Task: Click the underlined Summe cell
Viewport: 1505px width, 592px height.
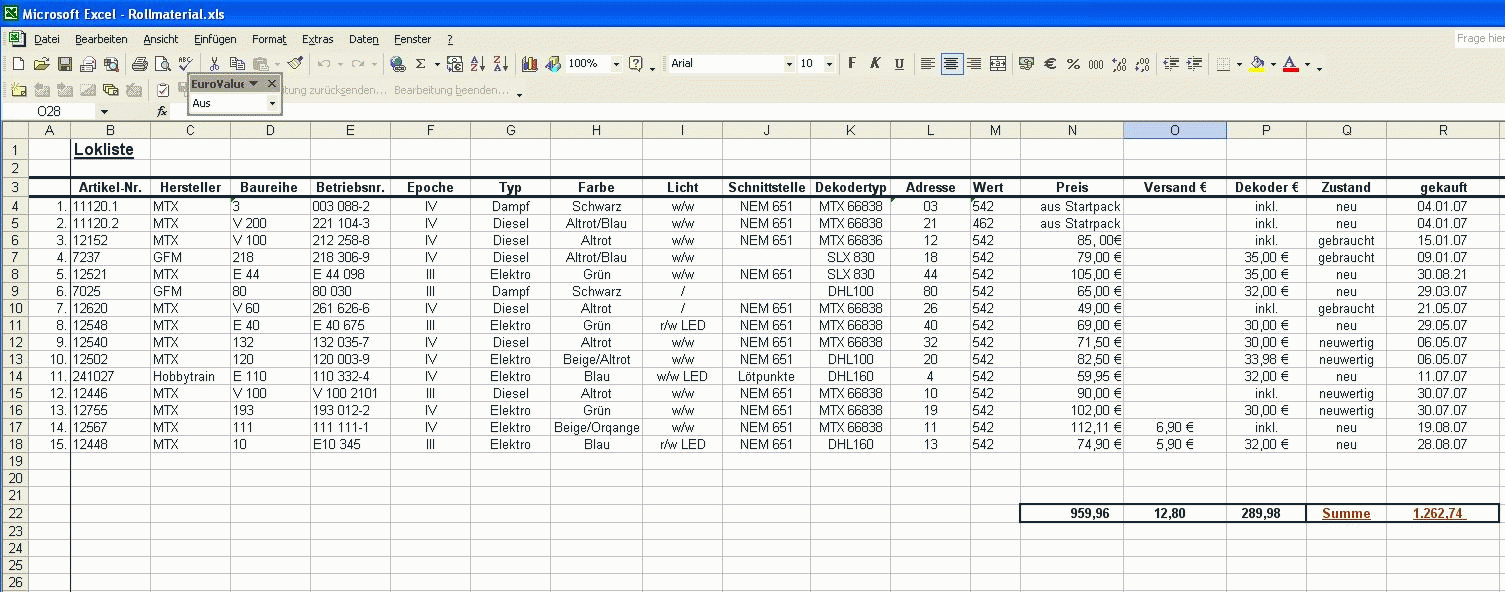Action: [1346, 513]
